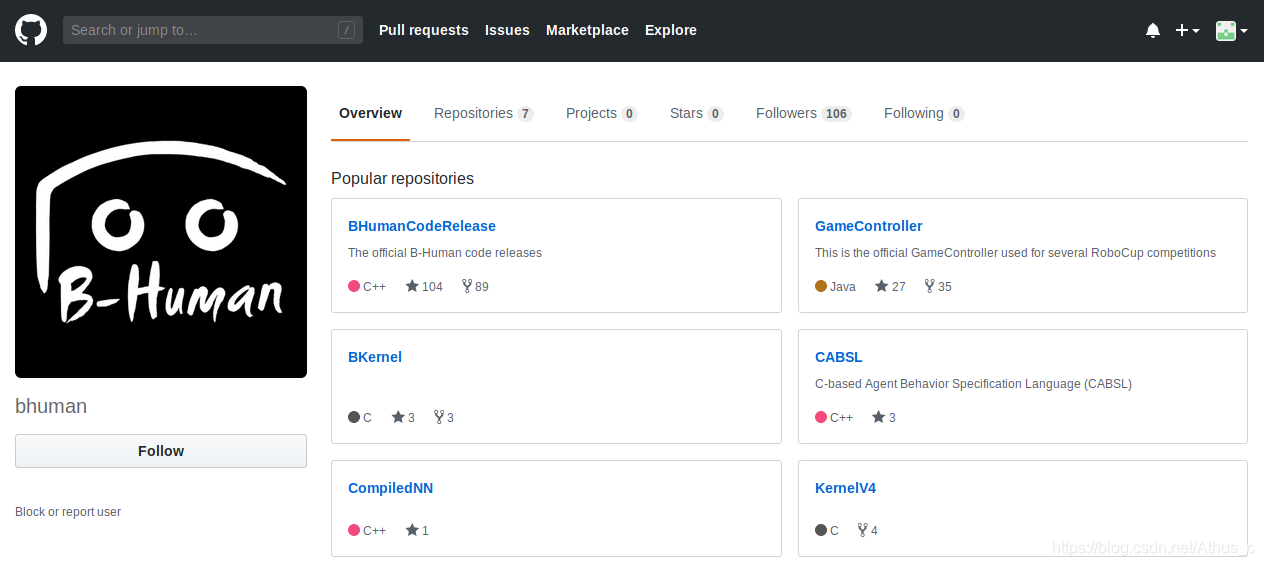Click 'The official B-Human code releases' description
Screen dimensions: 1264x566
(x=445, y=253)
